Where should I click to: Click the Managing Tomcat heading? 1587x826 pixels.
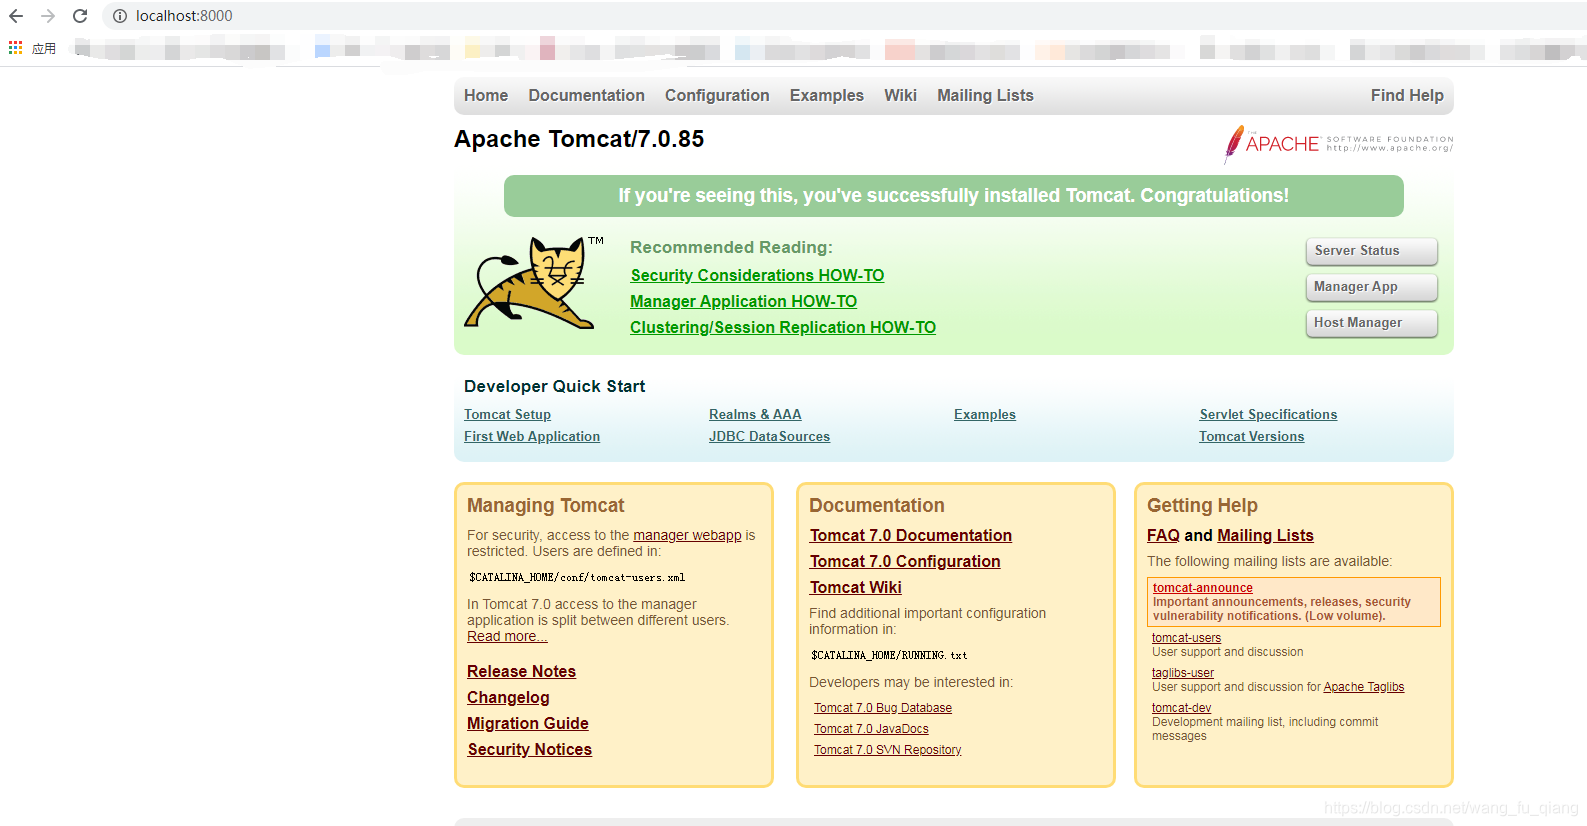pyautogui.click(x=545, y=505)
